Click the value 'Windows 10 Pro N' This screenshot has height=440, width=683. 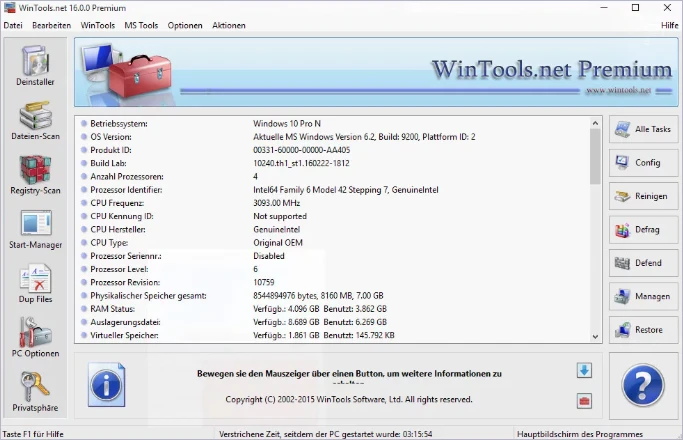coord(287,124)
